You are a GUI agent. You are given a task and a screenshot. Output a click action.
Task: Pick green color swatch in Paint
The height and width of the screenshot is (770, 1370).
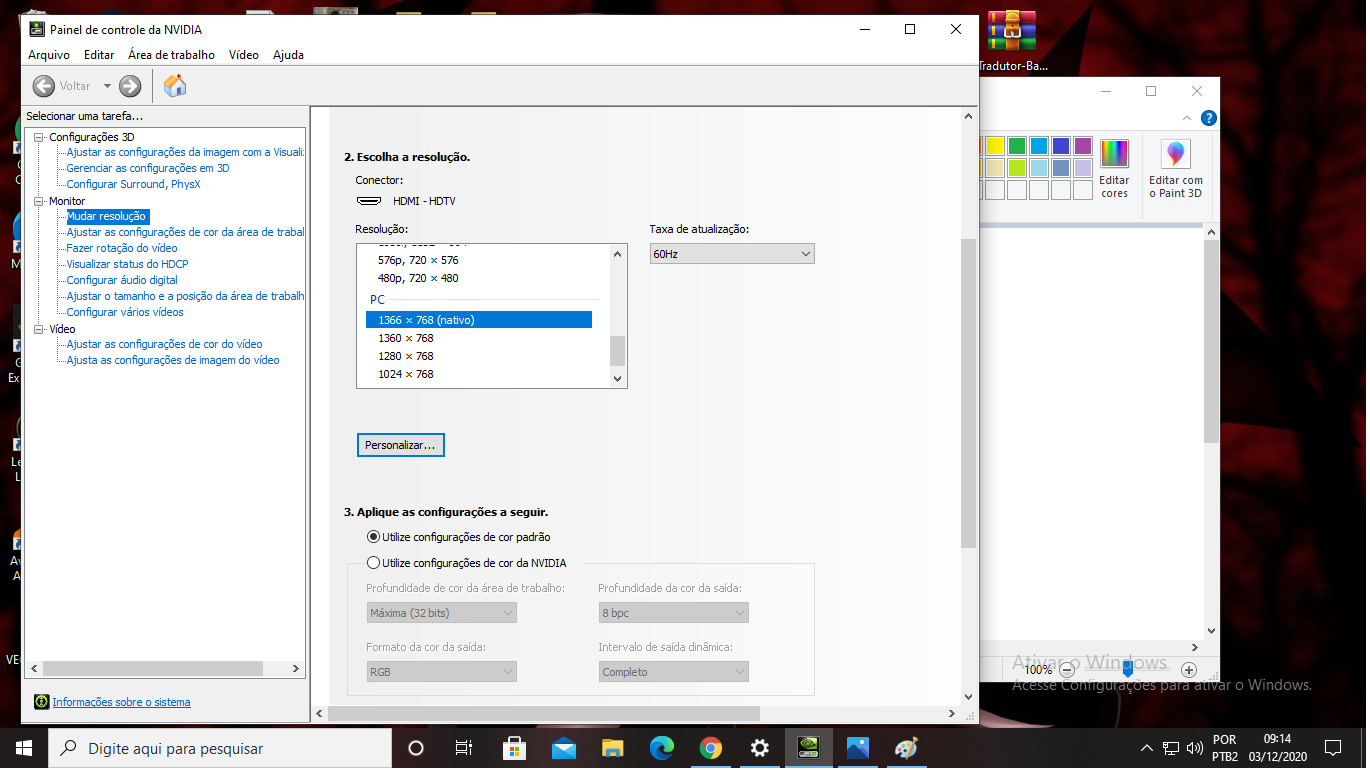tap(1017, 146)
